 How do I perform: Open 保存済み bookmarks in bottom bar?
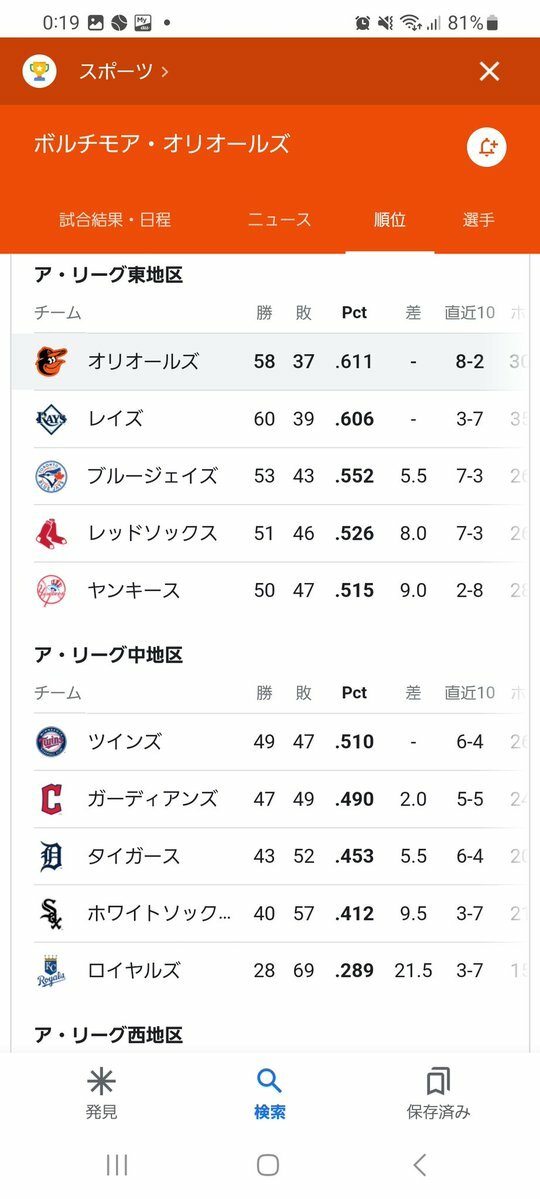pyautogui.click(x=438, y=1093)
